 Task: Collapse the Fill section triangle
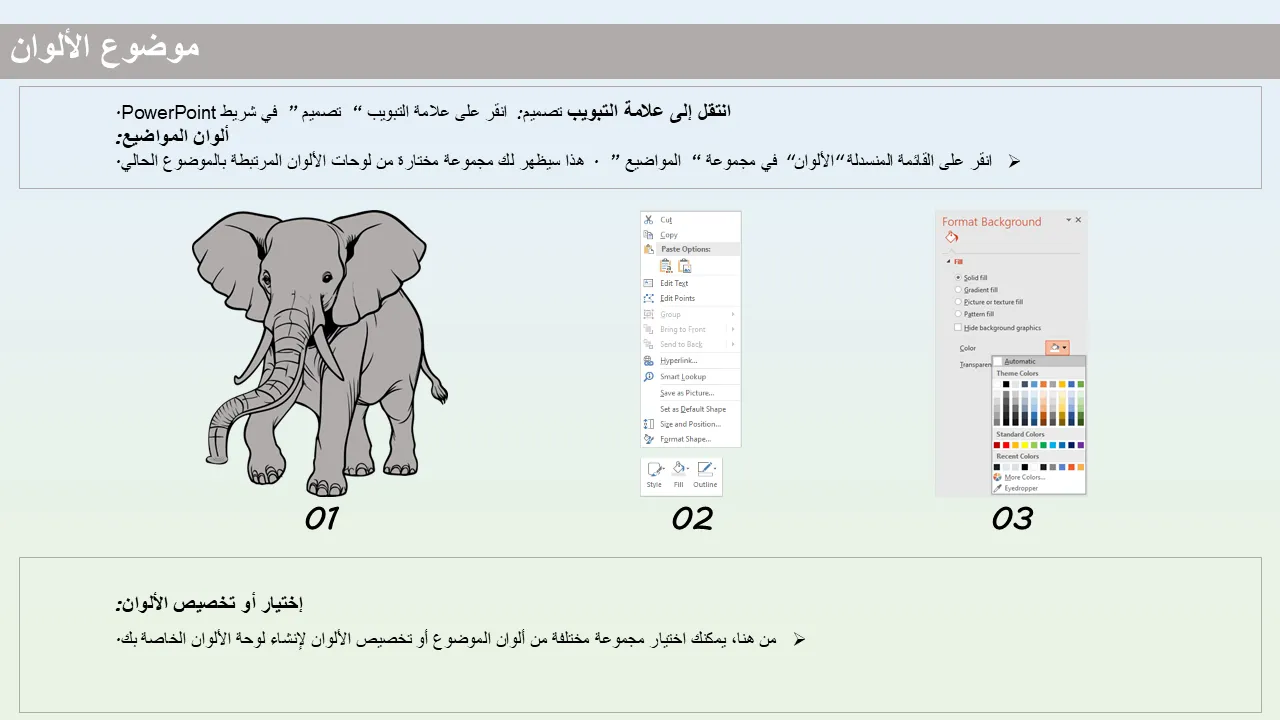pyautogui.click(x=948, y=262)
